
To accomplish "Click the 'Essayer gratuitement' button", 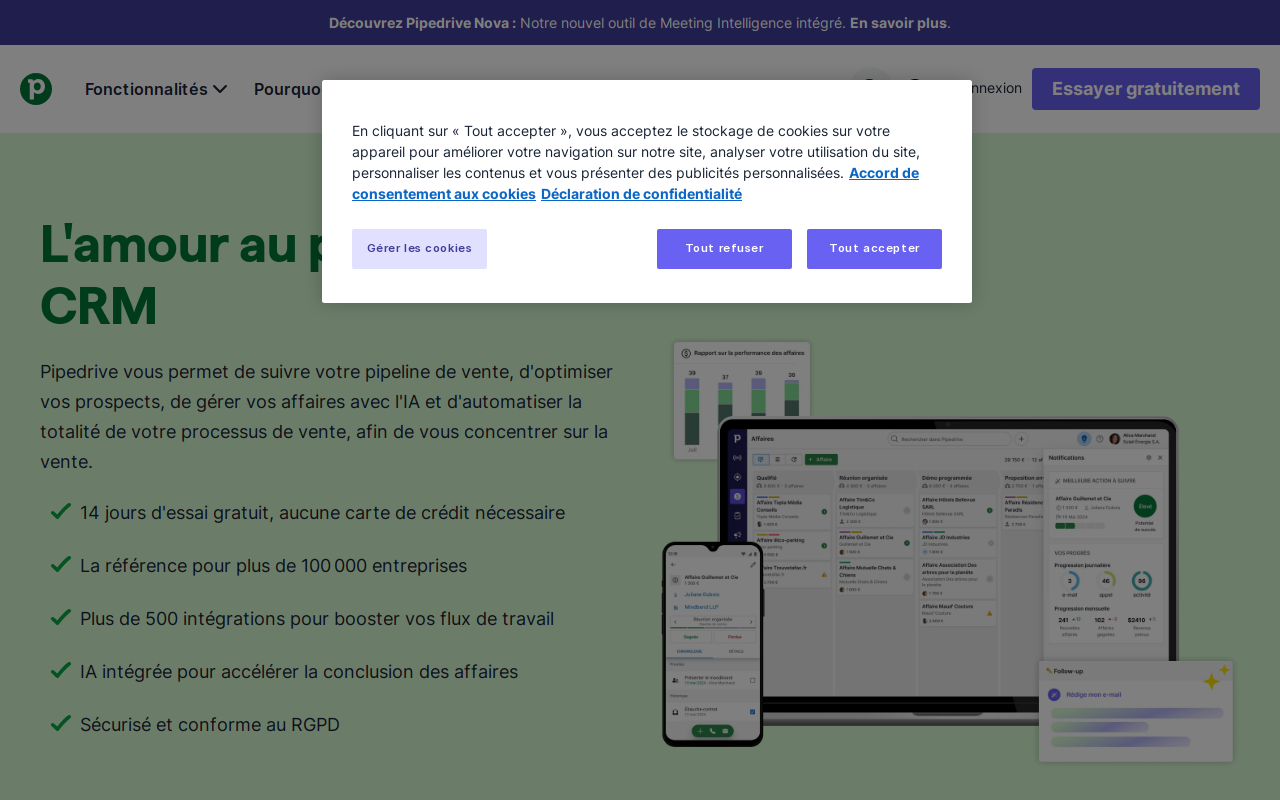I will (1146, 89).
